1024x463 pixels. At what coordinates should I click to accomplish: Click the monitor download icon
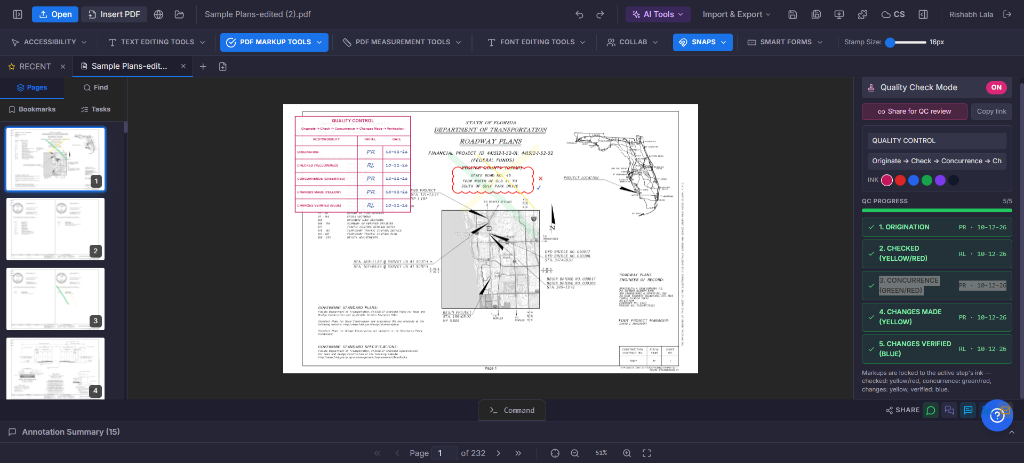coord(839,14)
